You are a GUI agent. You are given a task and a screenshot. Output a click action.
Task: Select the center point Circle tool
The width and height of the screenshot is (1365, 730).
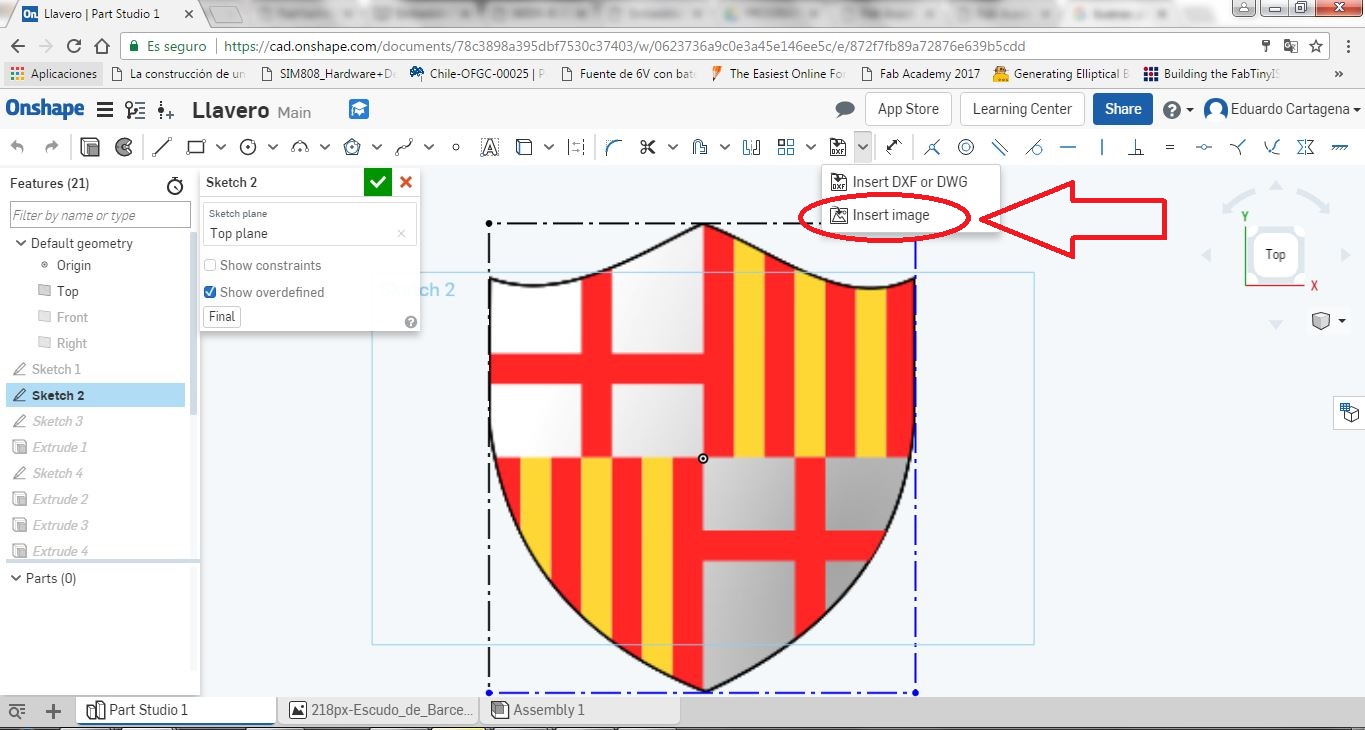(x=248, y=147)
